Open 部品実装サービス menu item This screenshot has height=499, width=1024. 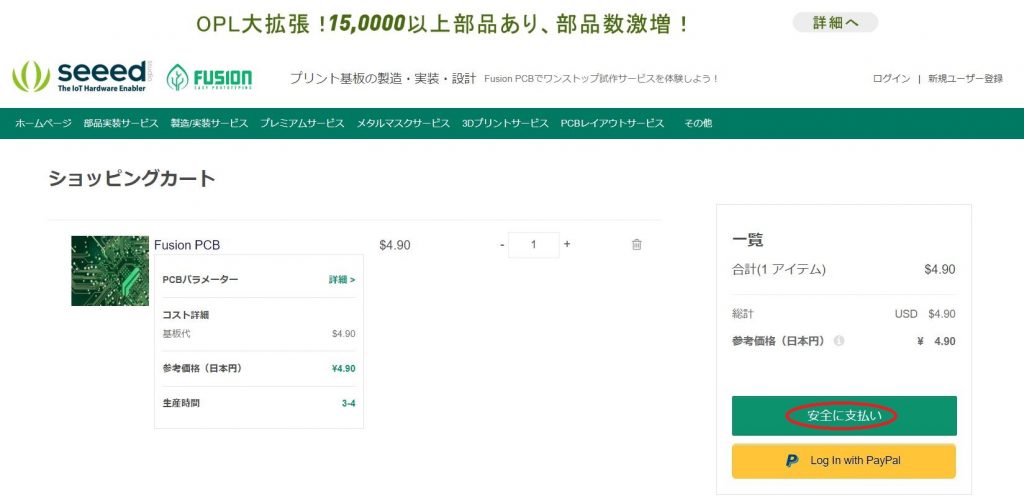click(121, 123)
